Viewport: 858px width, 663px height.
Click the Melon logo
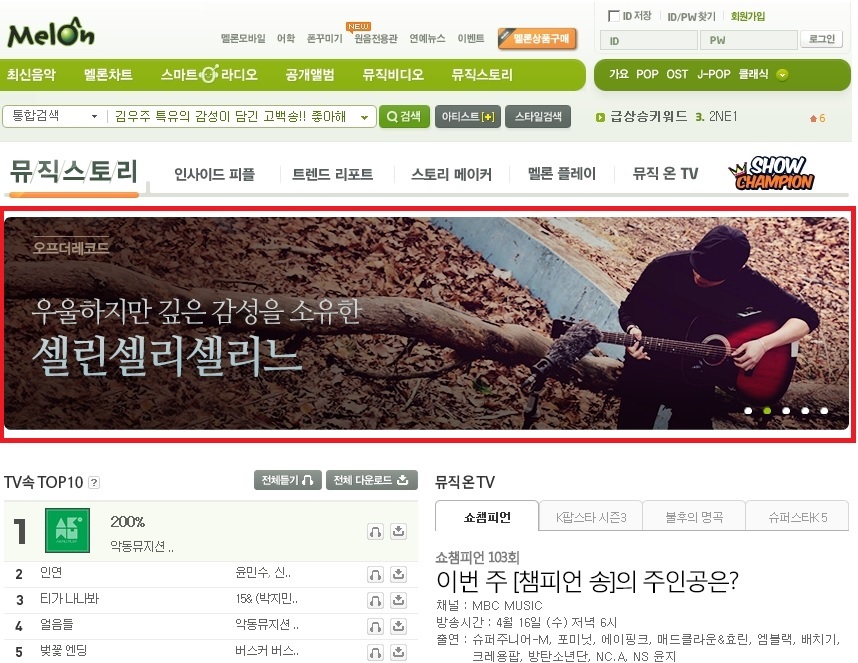[x=50, y=33]
